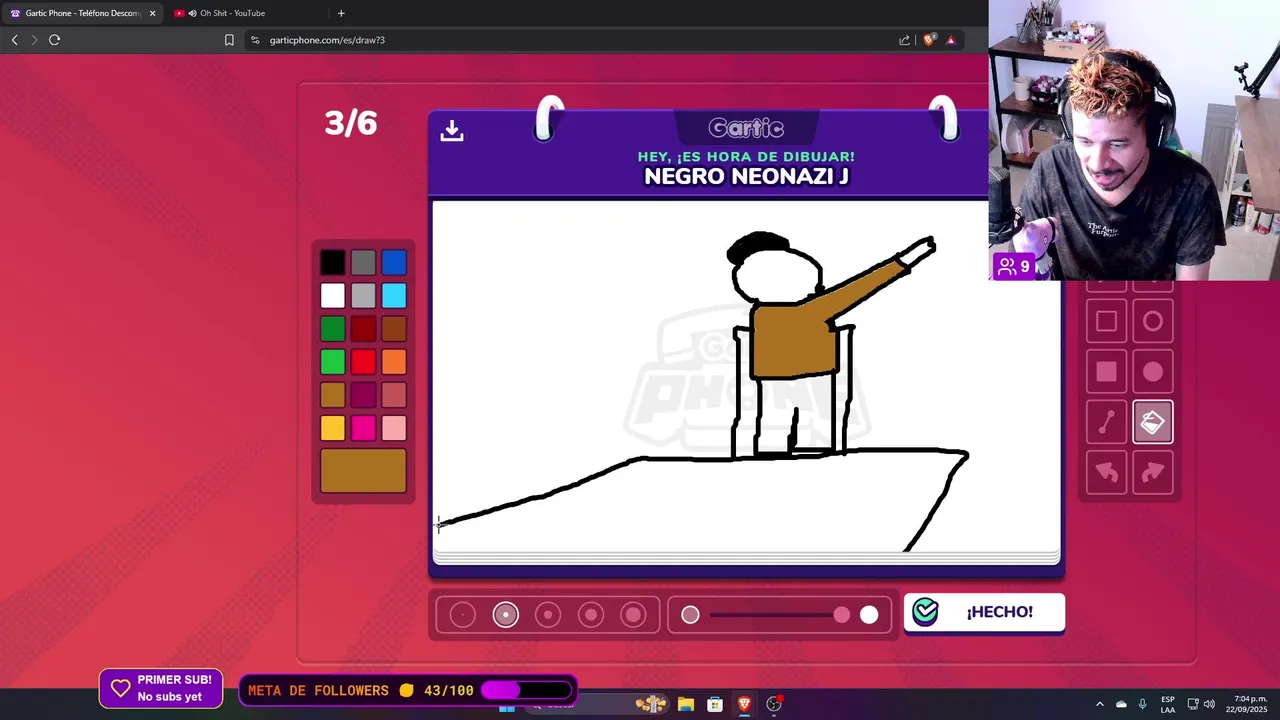The width and height of the screenshot is (1280, 720).
Task: Reload the page in the browser
Action: coord(54,40)
